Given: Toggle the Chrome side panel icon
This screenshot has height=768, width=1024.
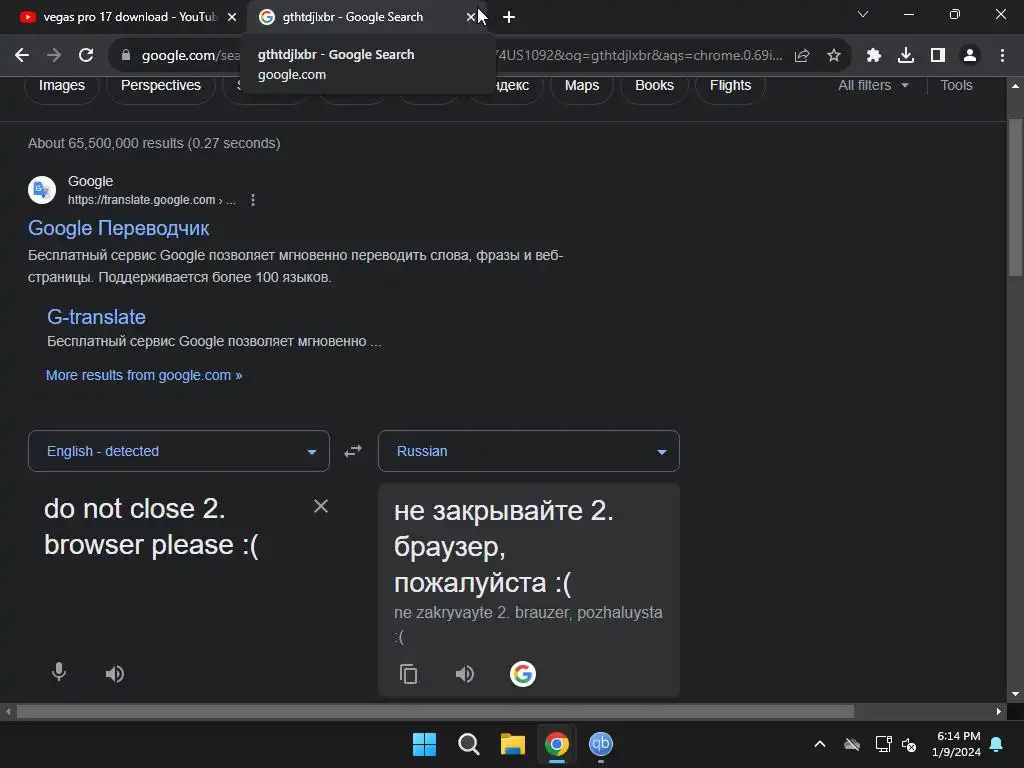Looking at the screenshot, I should [938, 56].
